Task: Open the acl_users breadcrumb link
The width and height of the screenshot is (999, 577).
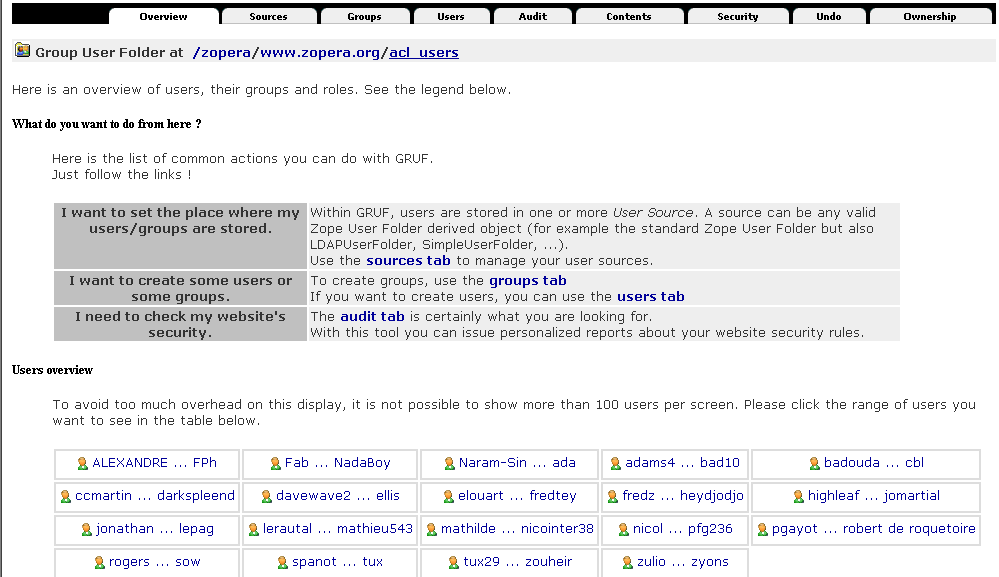Action: [x=424, y=52]
